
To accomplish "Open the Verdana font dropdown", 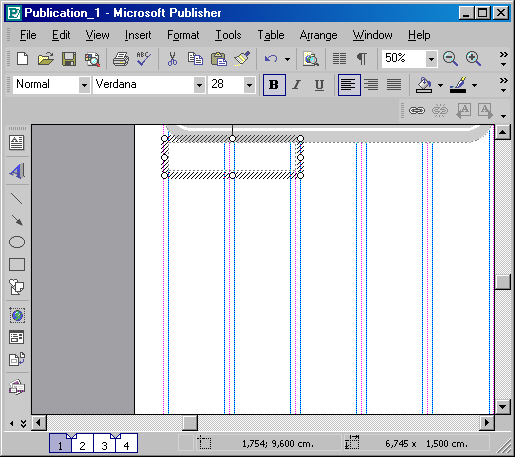I will pyautogui.click(x=199, y=85).
